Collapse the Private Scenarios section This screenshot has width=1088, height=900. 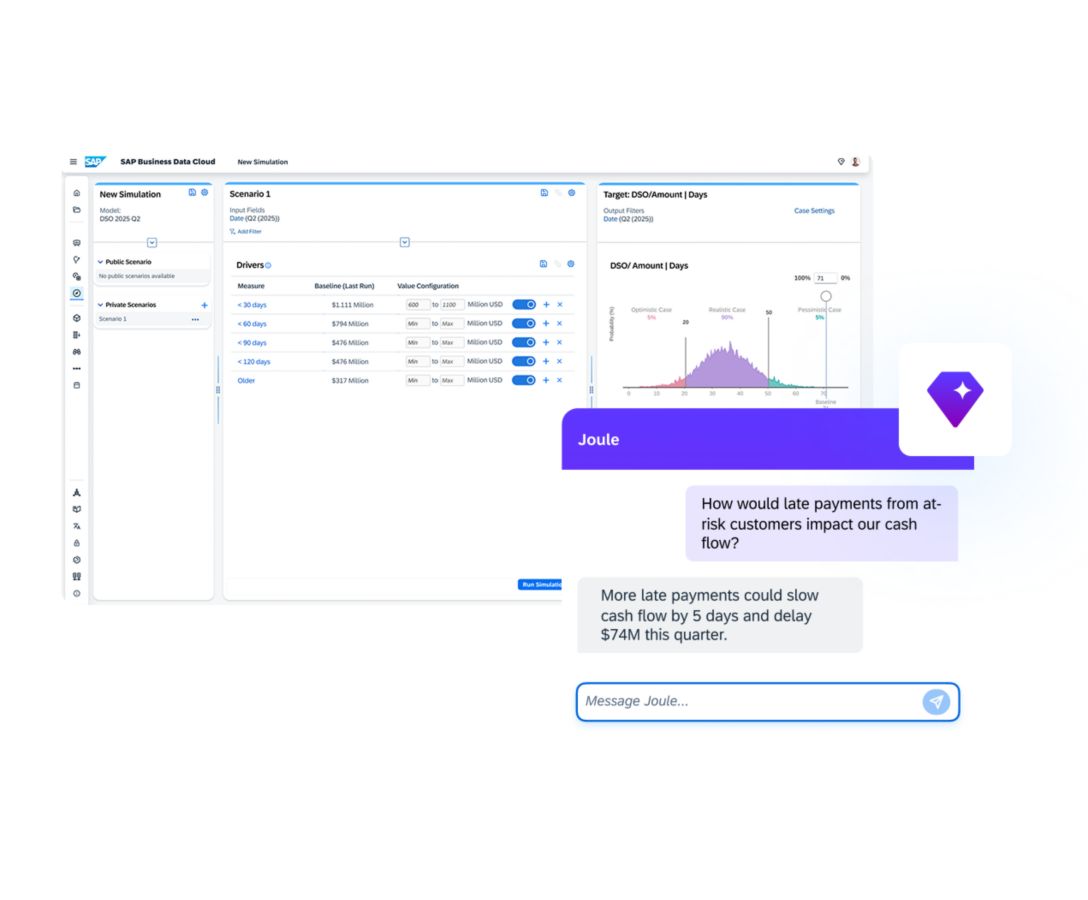100,305
